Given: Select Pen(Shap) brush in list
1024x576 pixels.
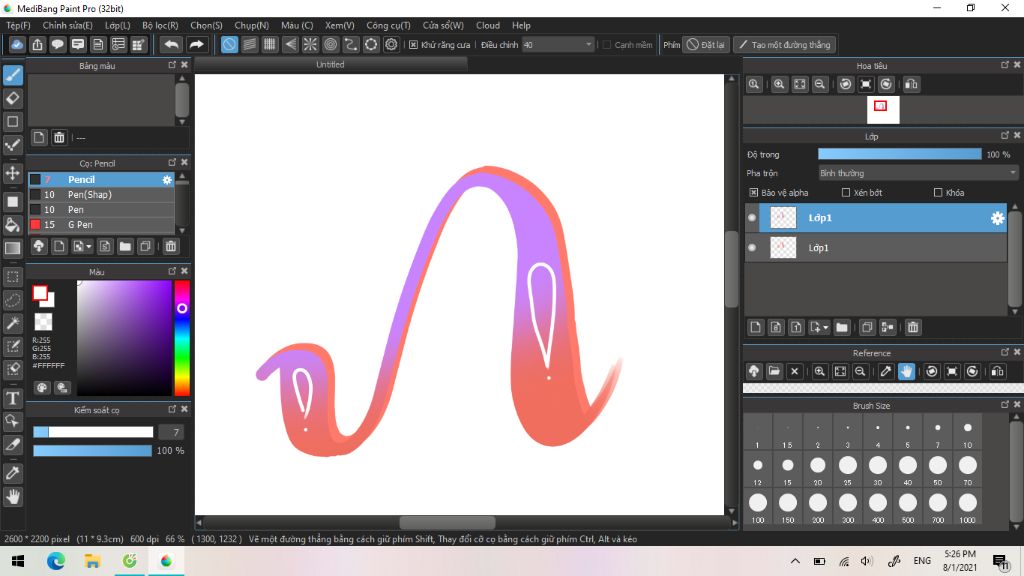Looking at the screenshot, I should pos(101,195).
